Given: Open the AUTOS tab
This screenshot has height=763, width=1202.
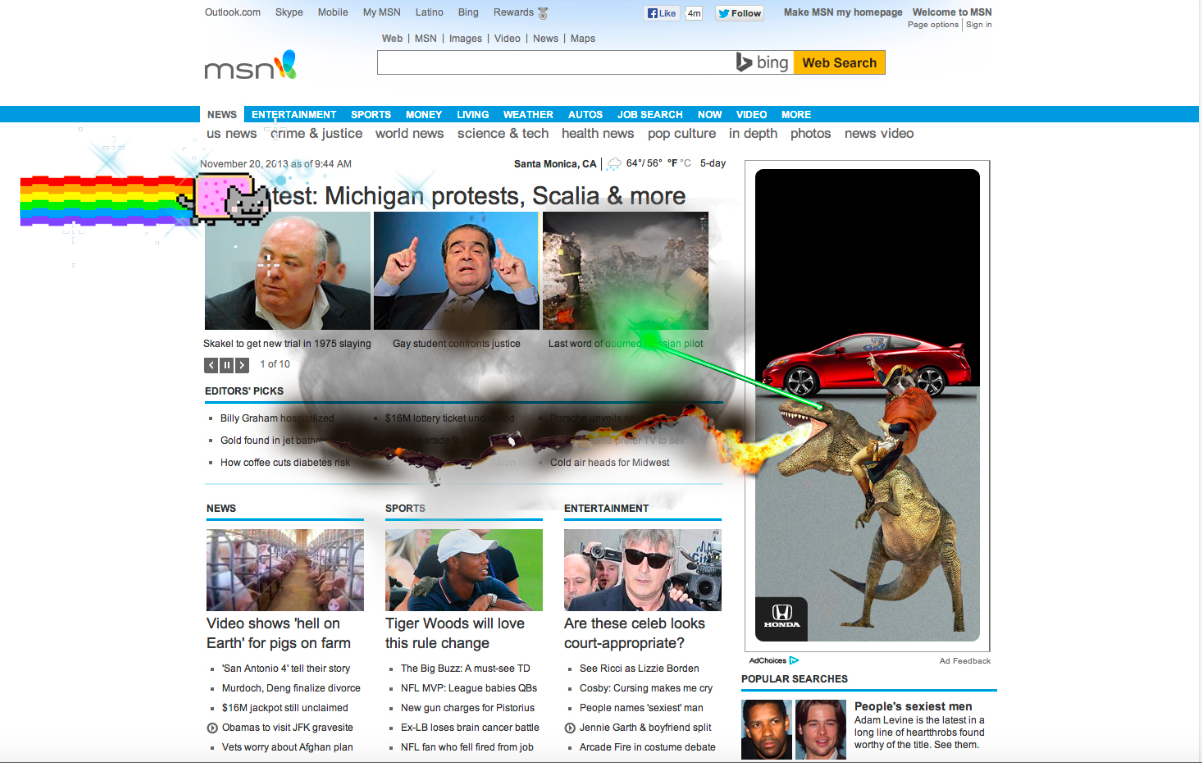Looking at the screenshot, I should (x=586, y=114).
